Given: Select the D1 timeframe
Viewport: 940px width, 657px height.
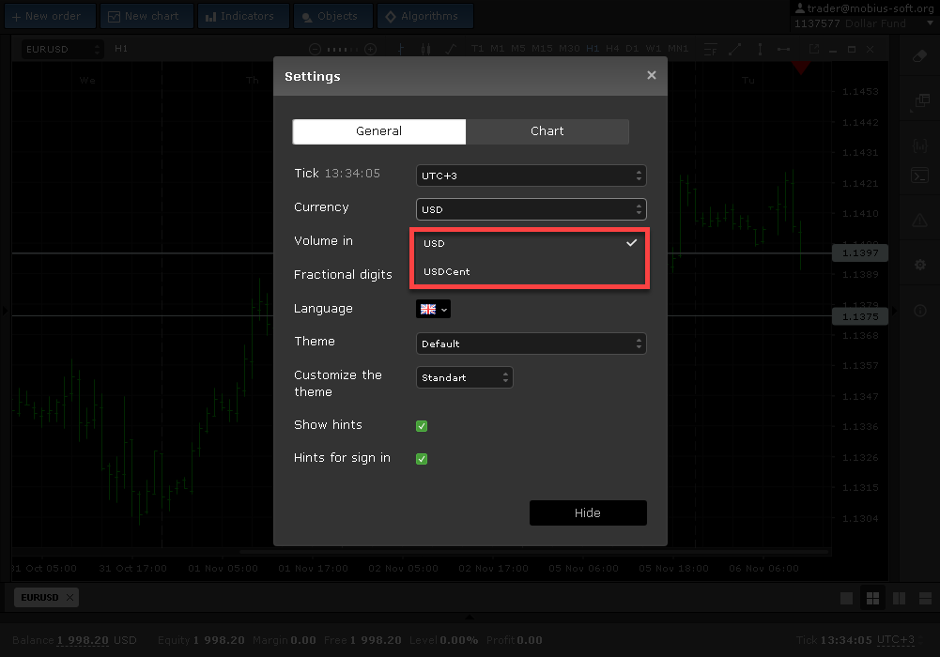Looking at the screenshot, I should coord(632,49).
